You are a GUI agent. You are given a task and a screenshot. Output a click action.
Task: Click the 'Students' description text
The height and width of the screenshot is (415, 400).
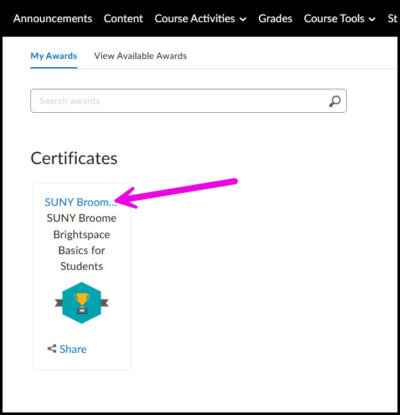(82, 266)
